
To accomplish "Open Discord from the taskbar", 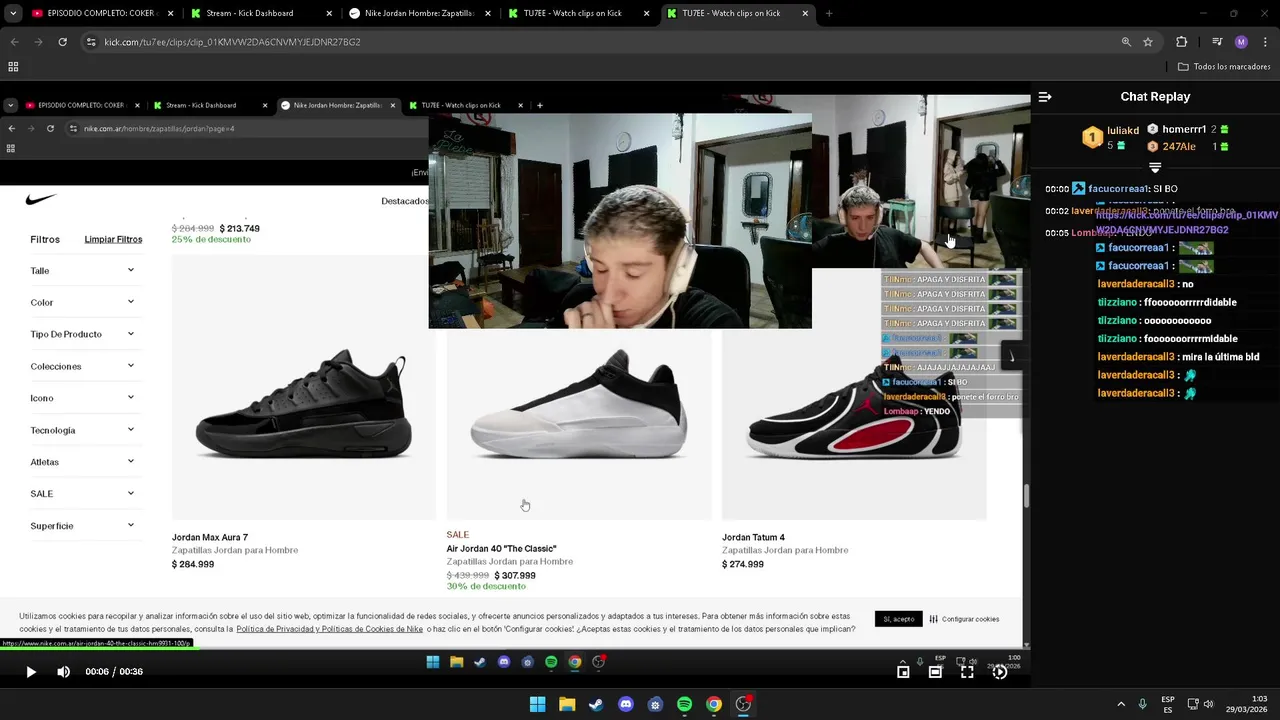I will pyautogui.click(x=625, y=704).
